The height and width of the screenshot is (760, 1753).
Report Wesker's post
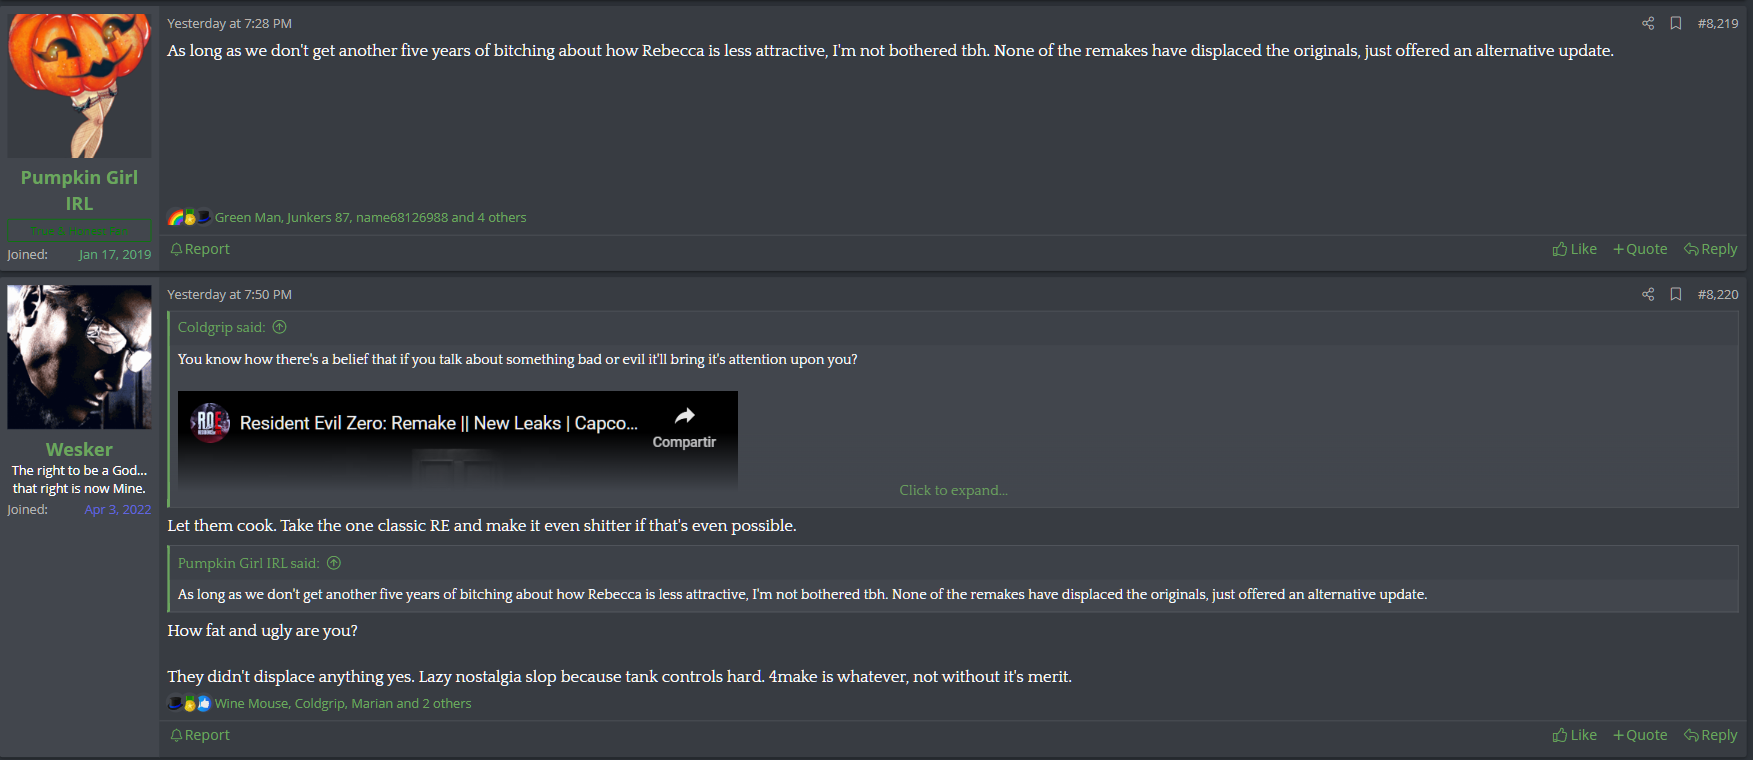(200, 735)
